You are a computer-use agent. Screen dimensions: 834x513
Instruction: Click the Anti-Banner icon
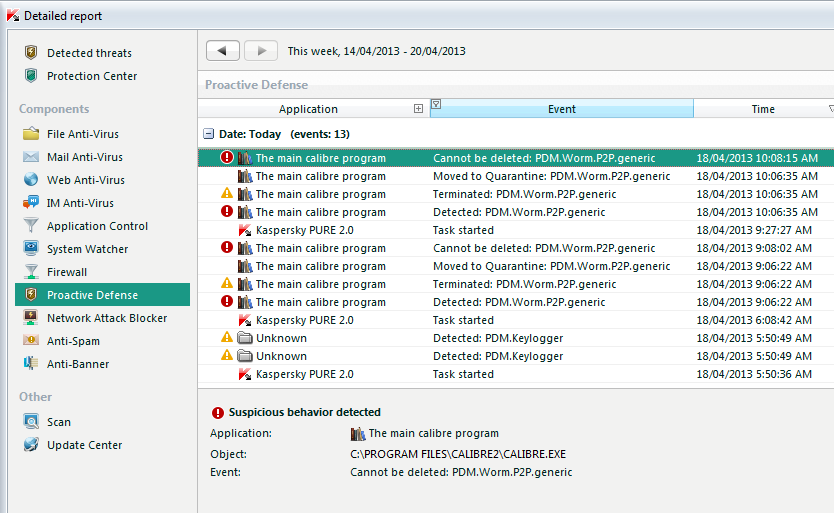coord(31,363)
